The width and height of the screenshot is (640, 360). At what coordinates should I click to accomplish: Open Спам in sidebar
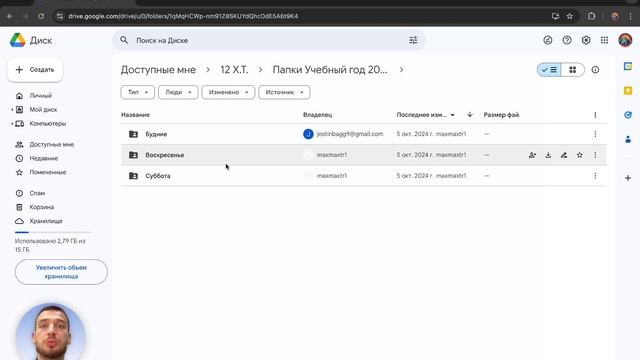(x=37, y=193)
